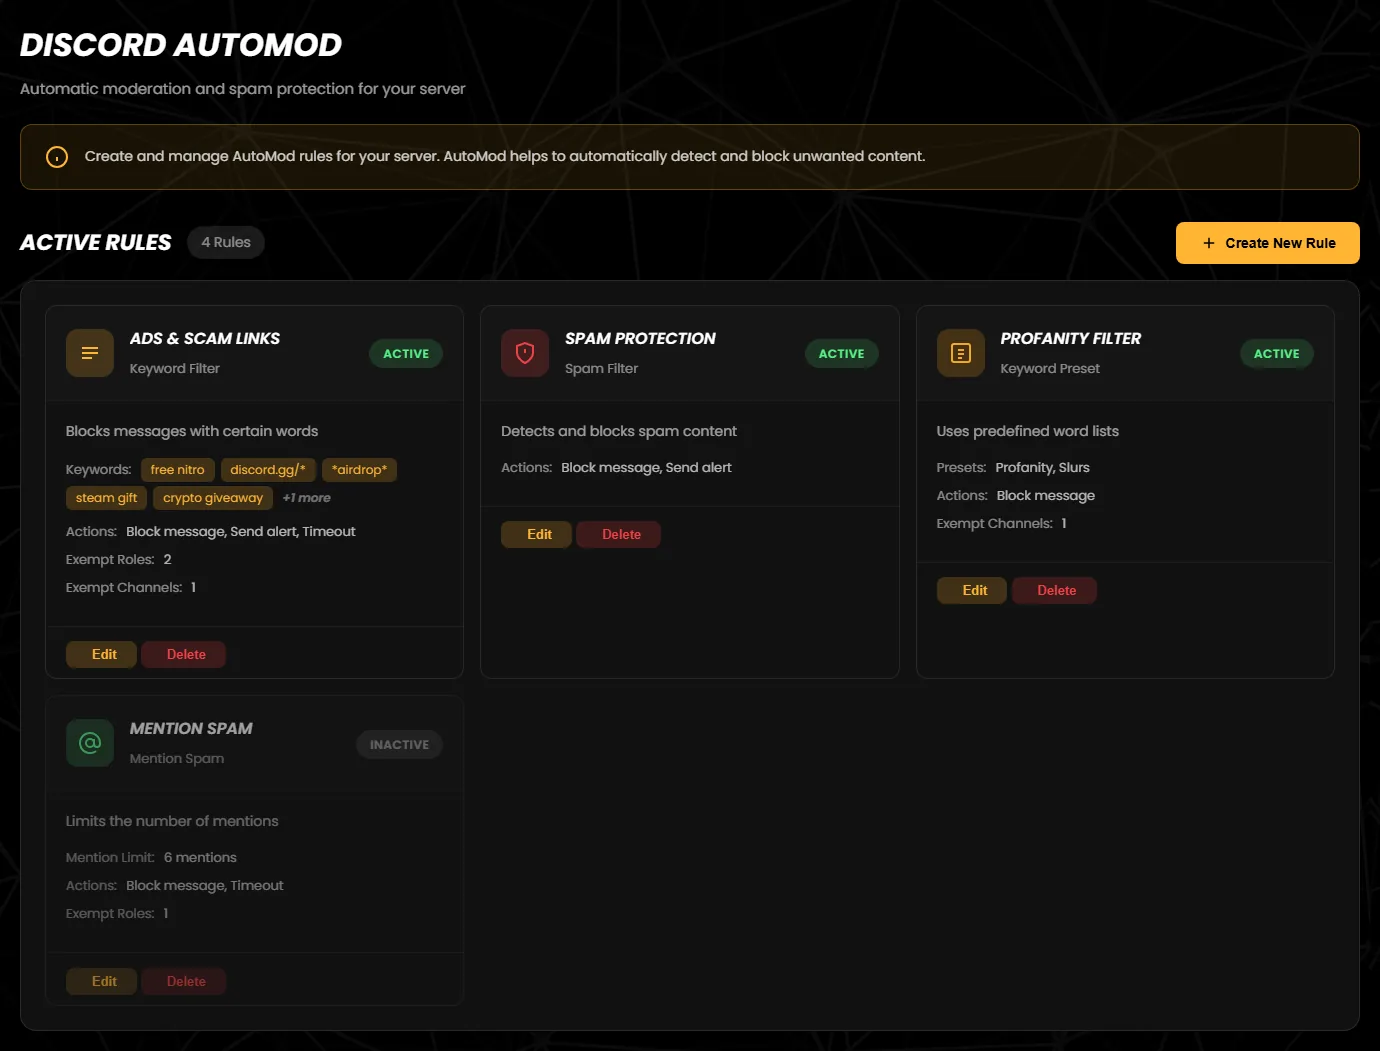The height and width of the screenshot is (1051, 1380).
Task: Click the 'ADS & SCAM LINKS' rule title
Action: click(x=205, y=339)
